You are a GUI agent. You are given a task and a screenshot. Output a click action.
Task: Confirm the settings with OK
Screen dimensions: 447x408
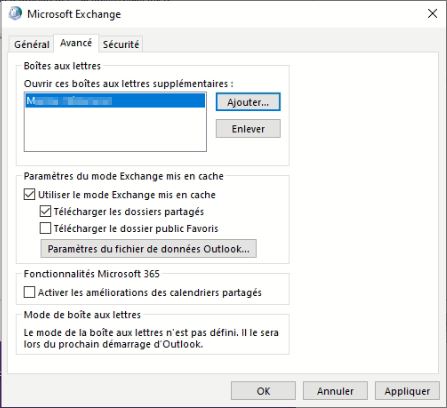point(263,391)
